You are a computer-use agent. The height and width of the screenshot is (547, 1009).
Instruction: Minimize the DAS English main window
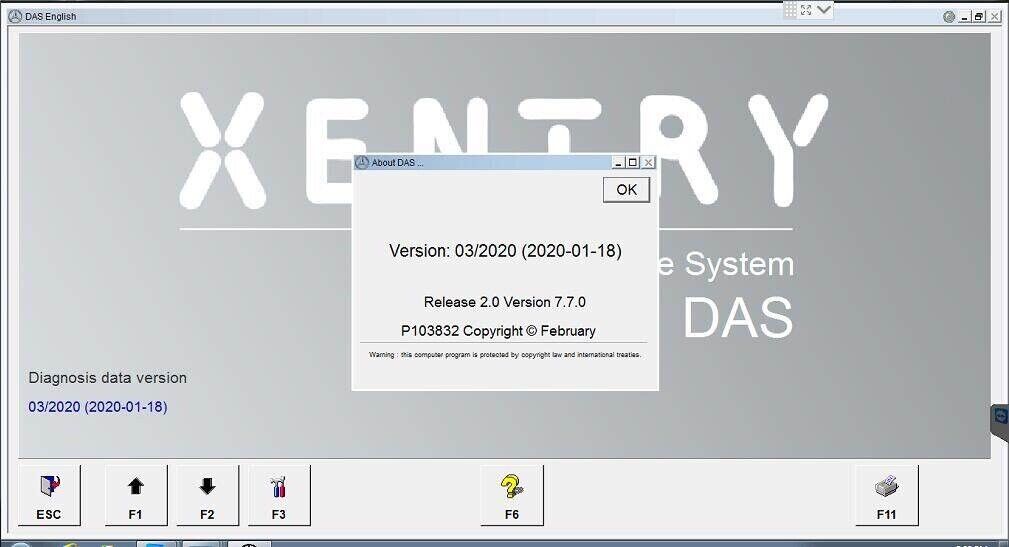(x=965, y=17)
